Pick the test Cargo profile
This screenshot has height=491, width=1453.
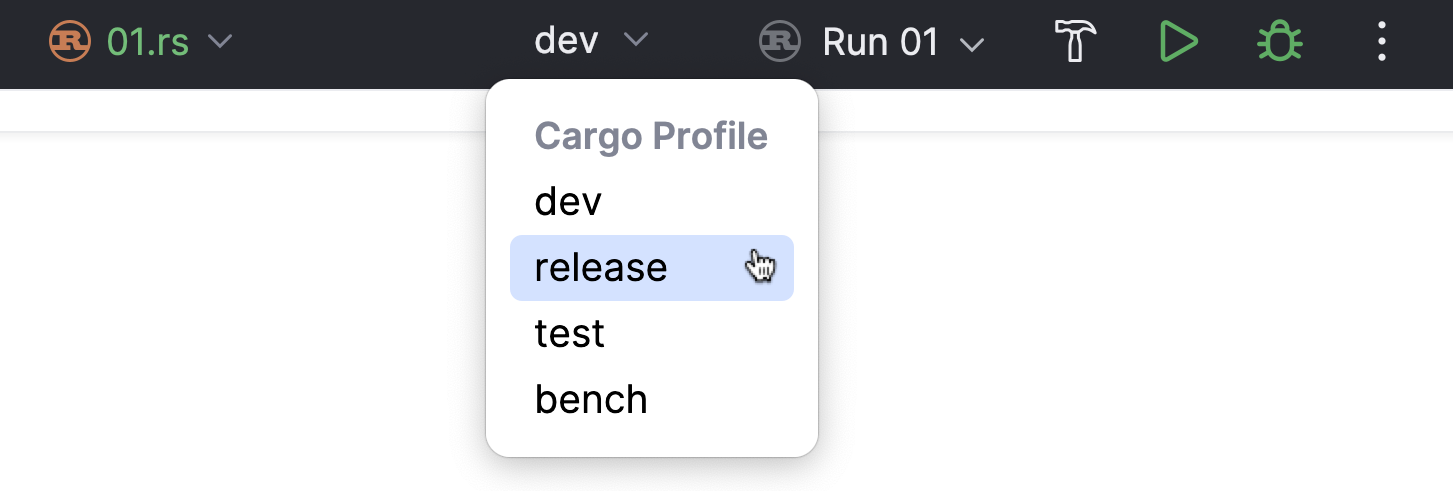pos(652,333)
